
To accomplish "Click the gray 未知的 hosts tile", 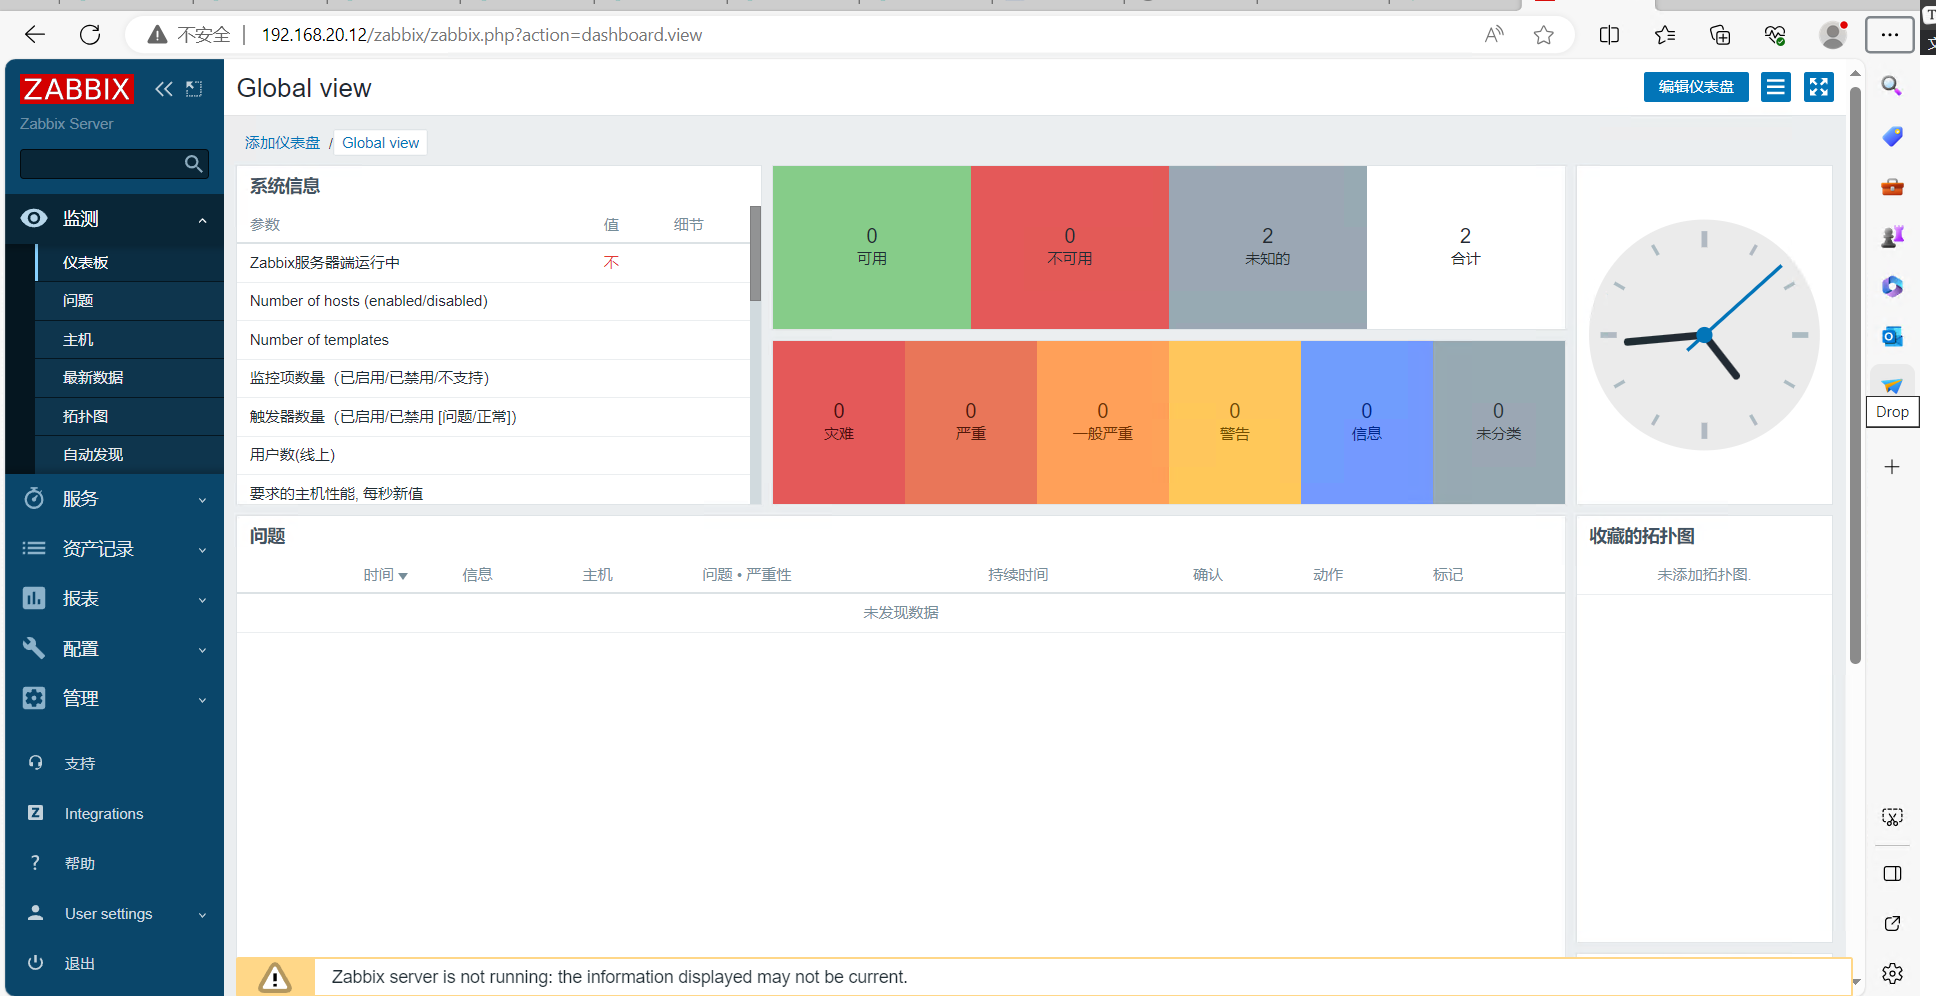I will pyautogui.click(x=1268, y=247).
